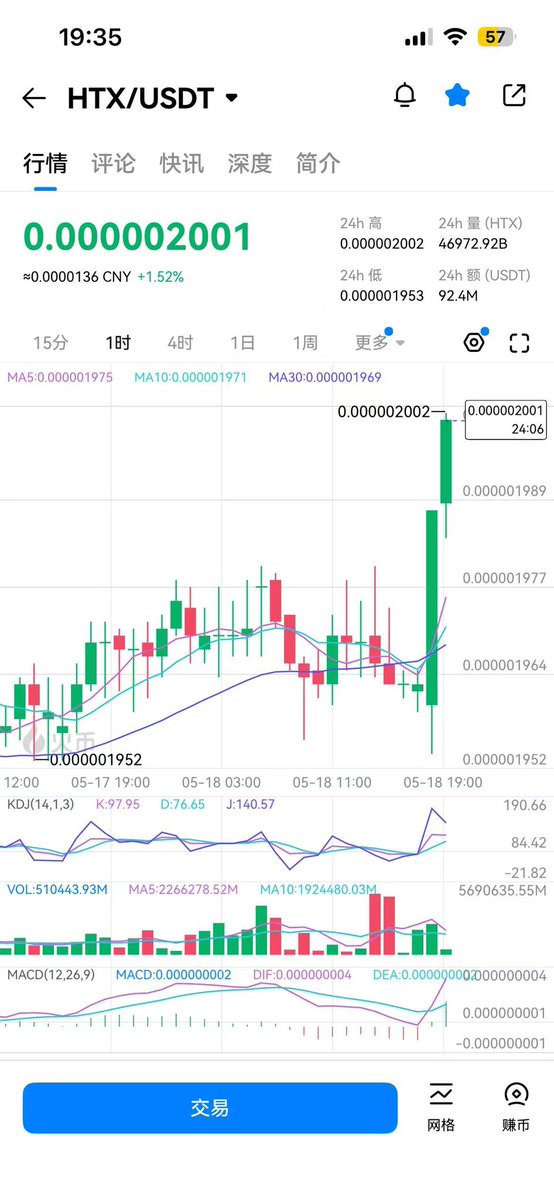This screenshot has height=1199, width=554.
Task: Tap the ≈0.0000136 CNY value
Action: pos(77,277)
